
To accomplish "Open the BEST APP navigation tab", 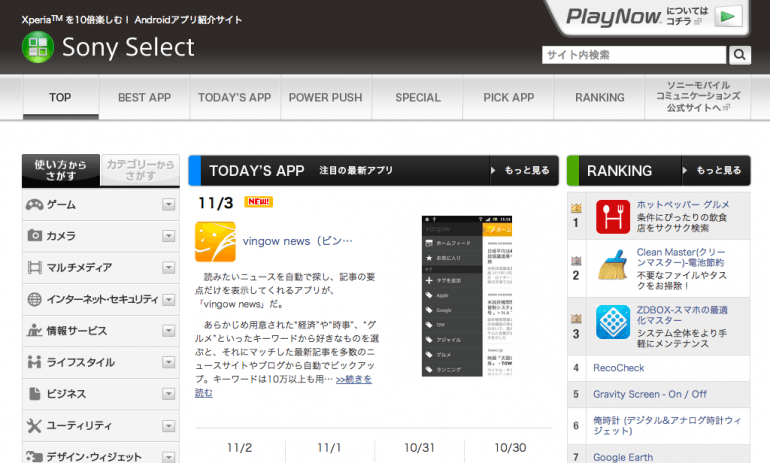I will [x=144, y=97].
